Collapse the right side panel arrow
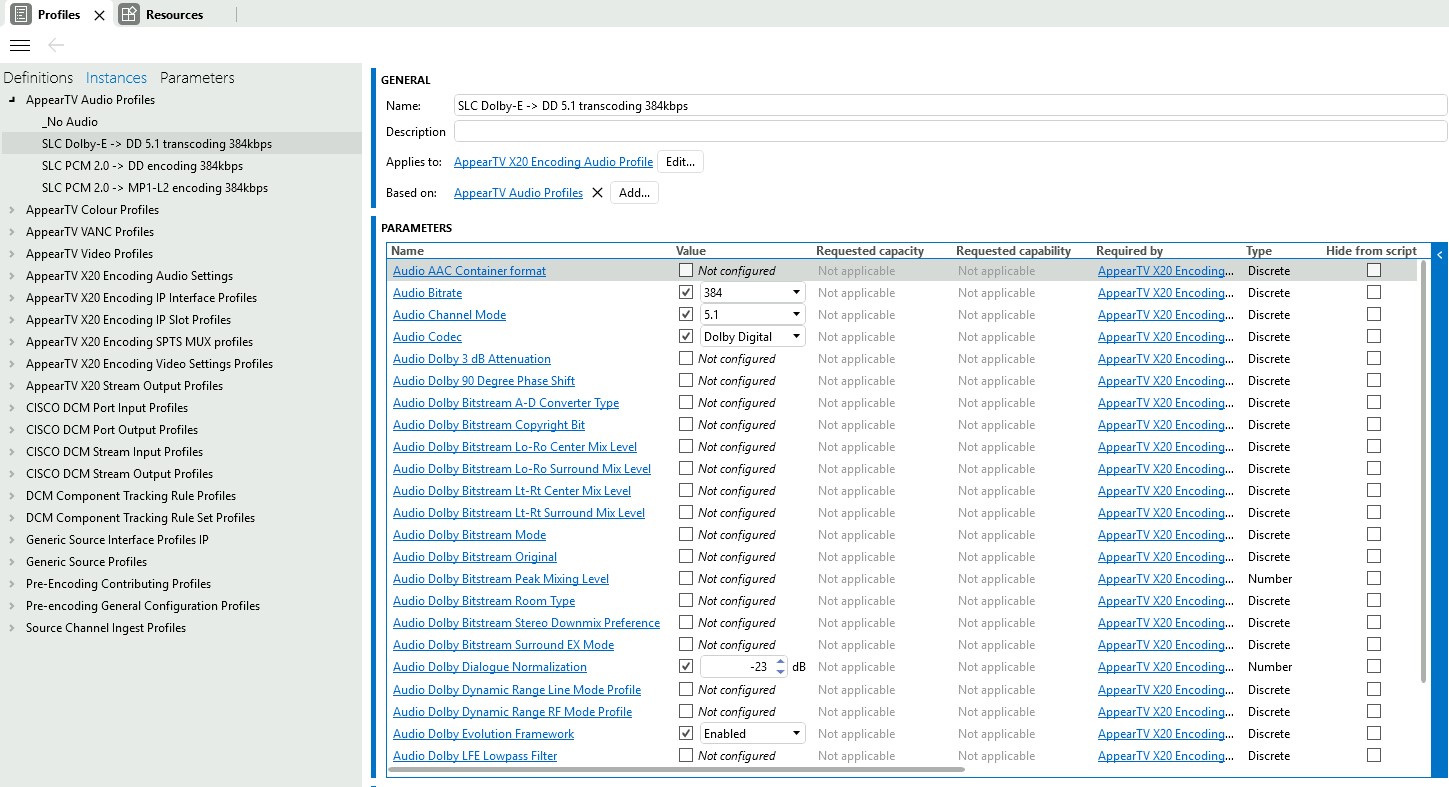 (1439, 256)
